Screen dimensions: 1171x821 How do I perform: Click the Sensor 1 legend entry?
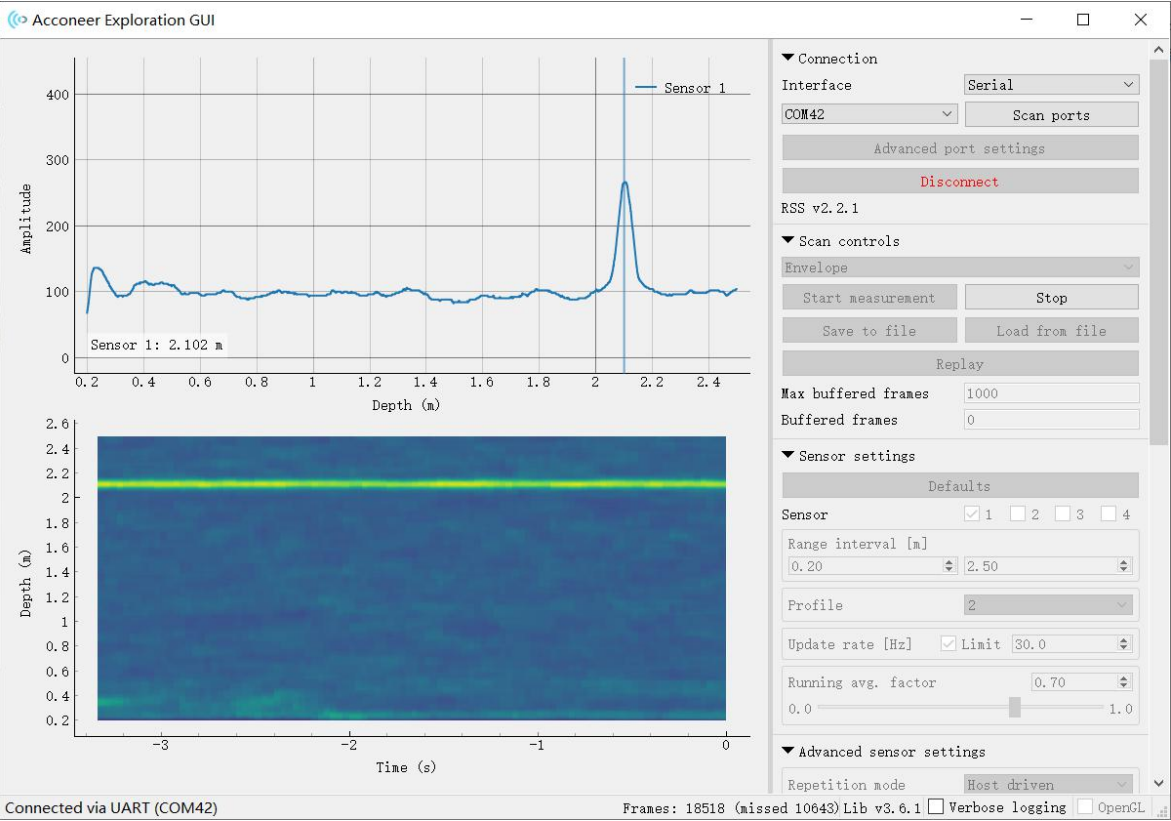tap(680, 87)
